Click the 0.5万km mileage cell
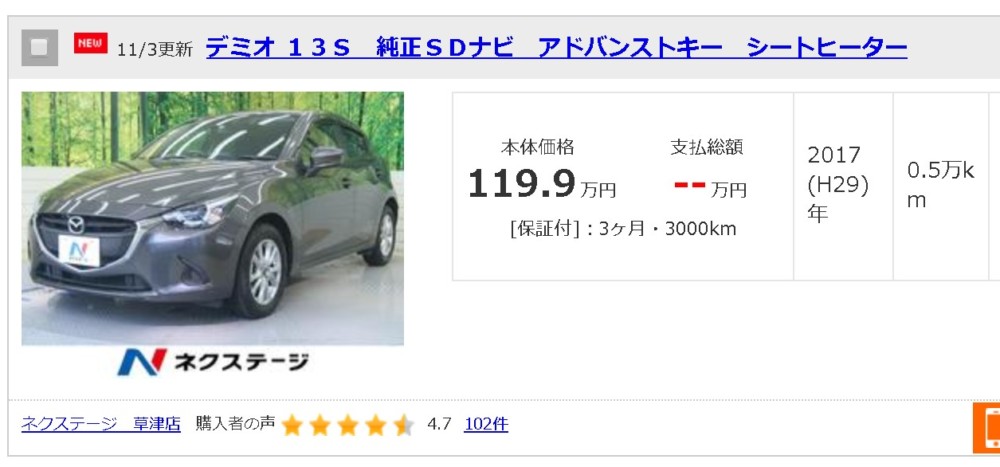Viewport: 1000px width, 467px height. (x=941, y=186)
